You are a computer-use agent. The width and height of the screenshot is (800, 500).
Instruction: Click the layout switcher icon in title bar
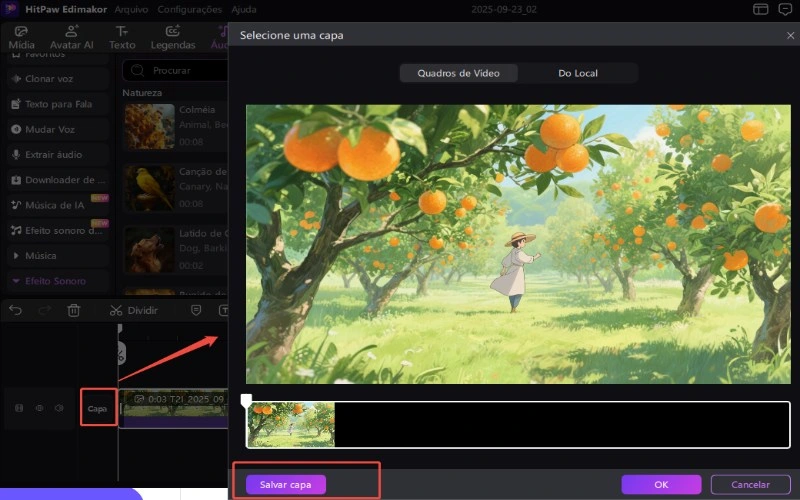[x=761, y=9]
